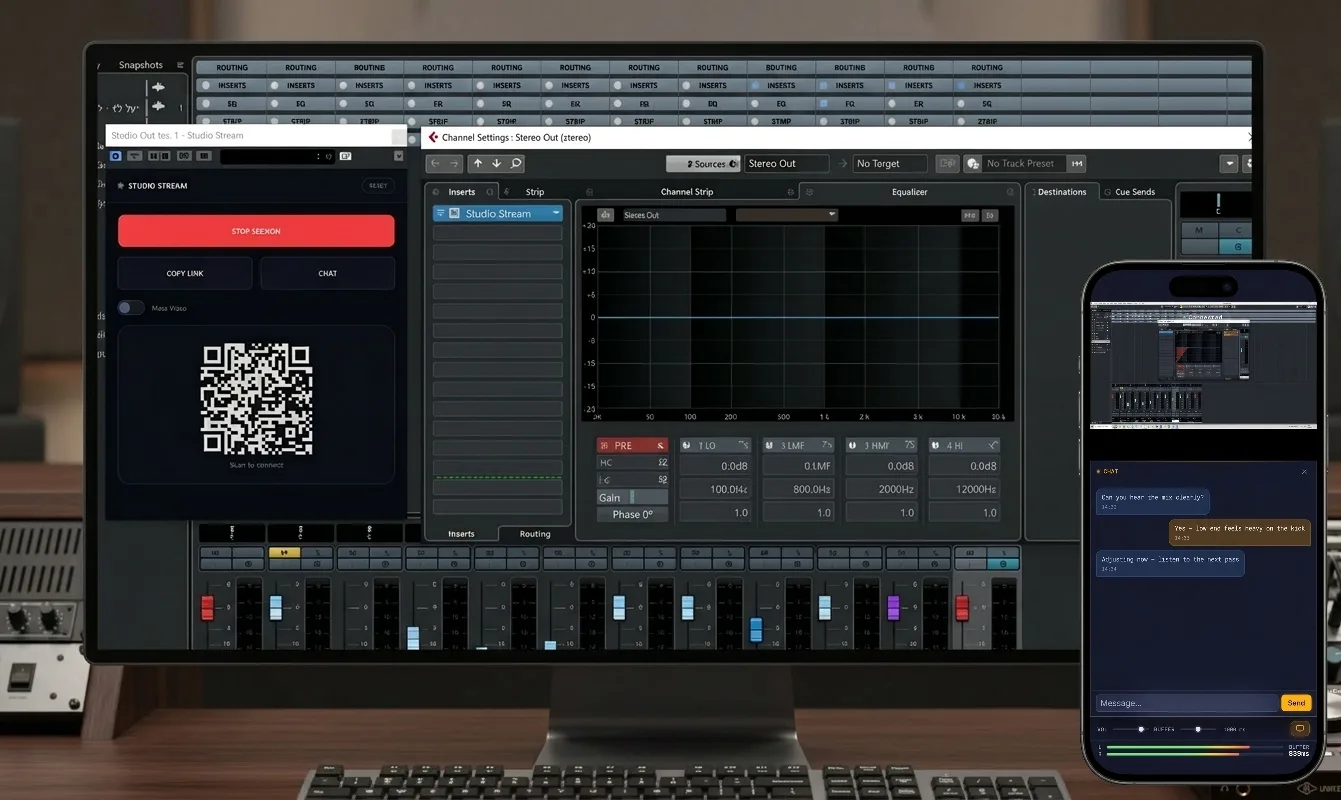
Task: Open the Snapshots list menu icon
Action: tap(180, 65)
